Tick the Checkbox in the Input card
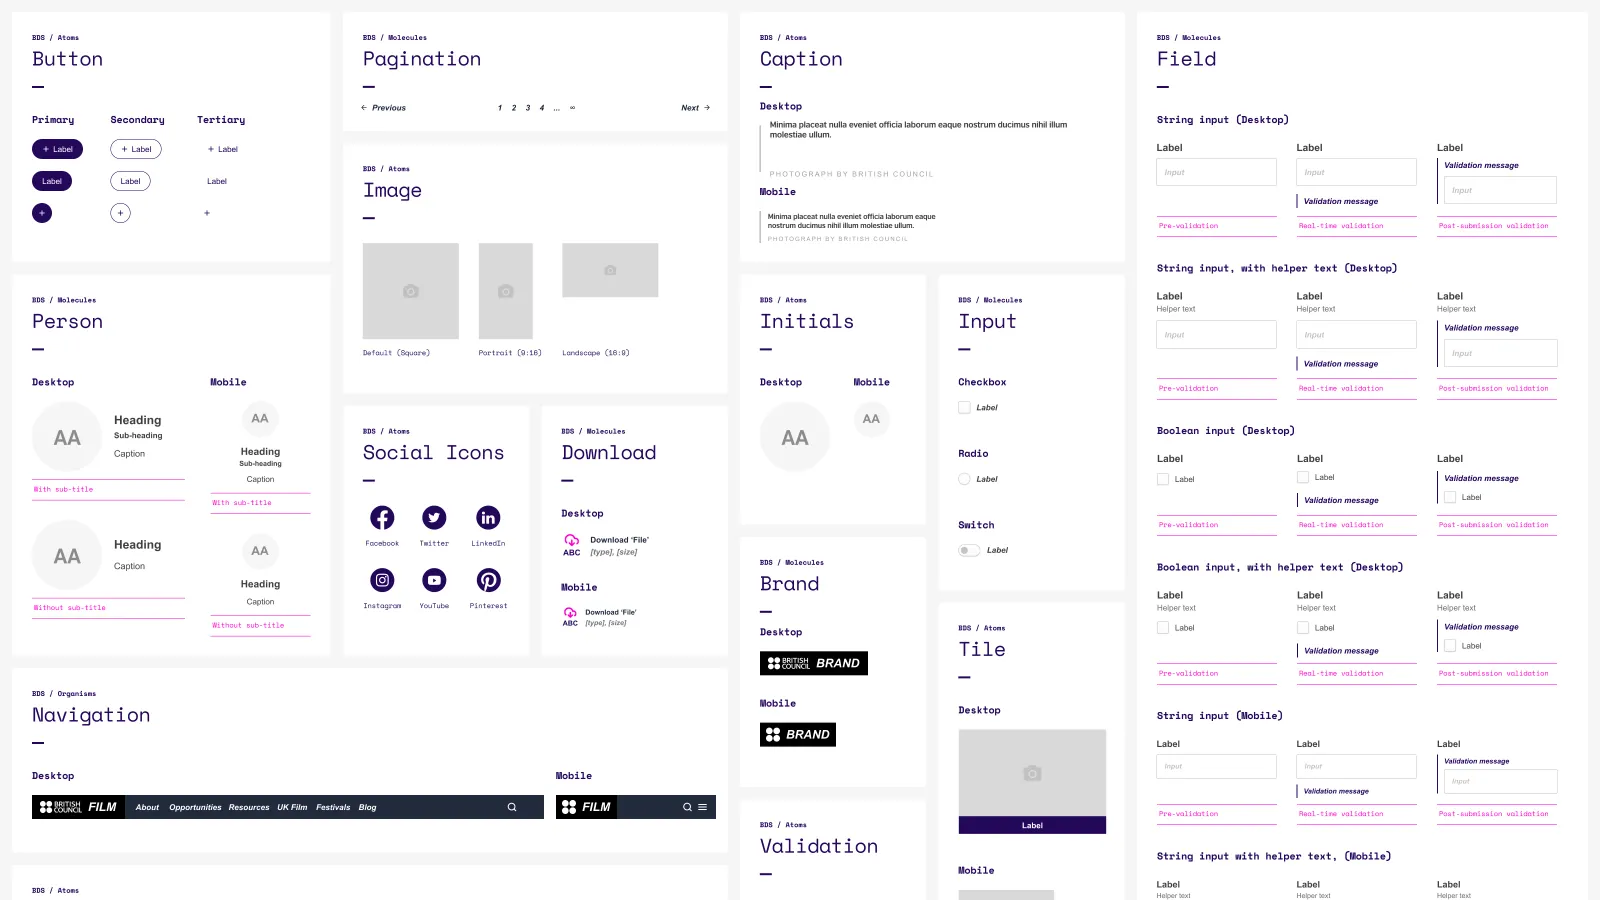Image resolution: width=1600 pixels, height=900 pixels. 965,408
